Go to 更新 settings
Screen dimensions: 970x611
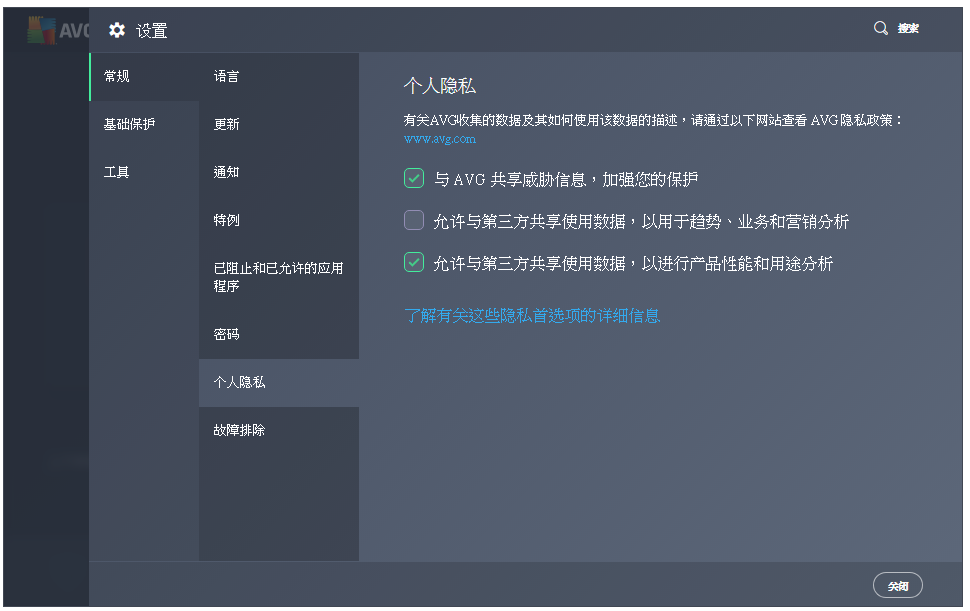point(226,123)
